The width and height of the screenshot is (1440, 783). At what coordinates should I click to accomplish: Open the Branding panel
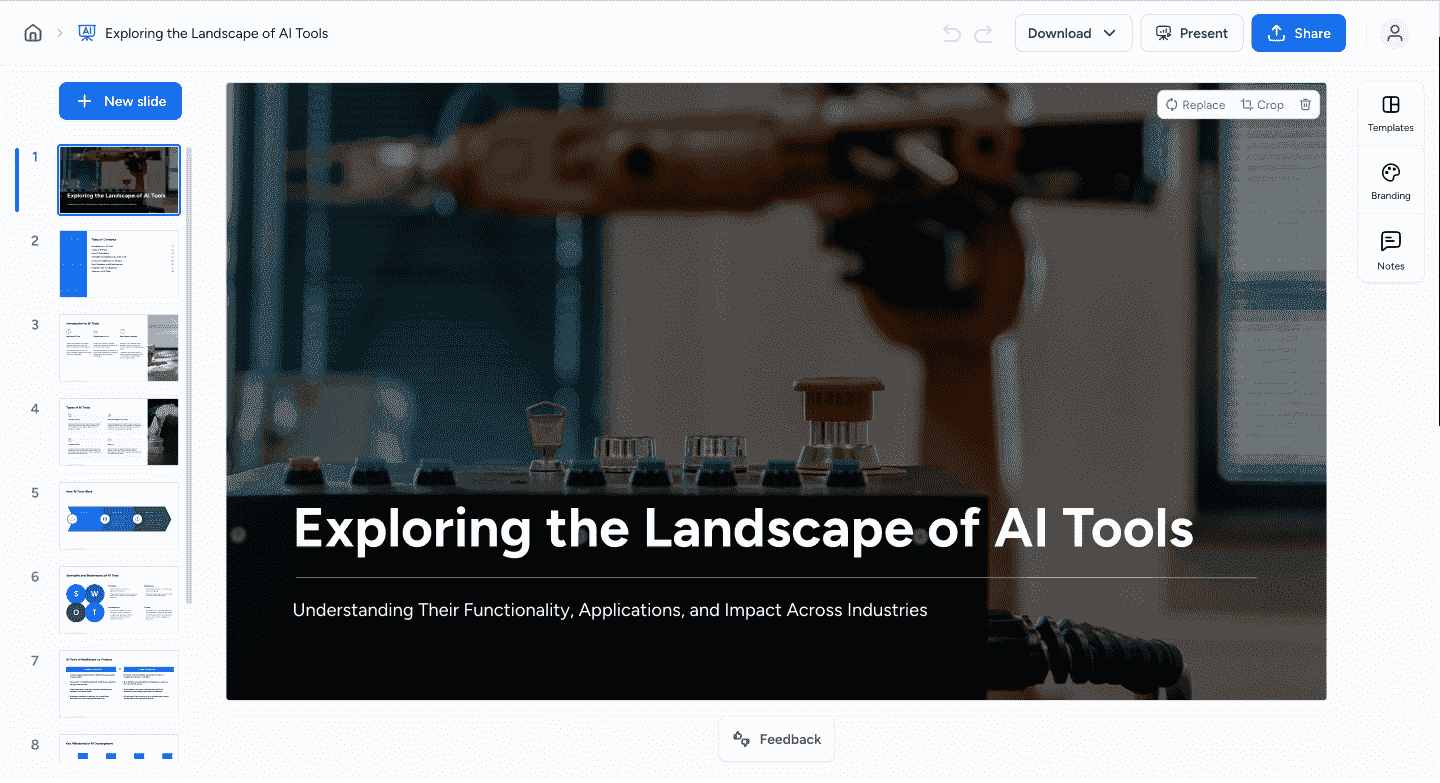click(1390, 180)
